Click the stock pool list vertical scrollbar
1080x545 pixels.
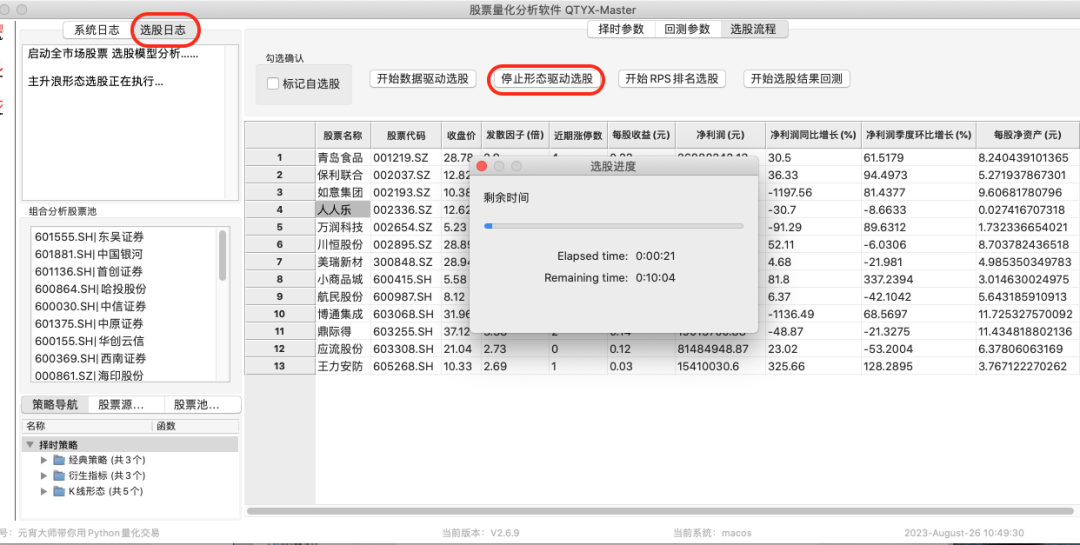[x=222, y=255]
